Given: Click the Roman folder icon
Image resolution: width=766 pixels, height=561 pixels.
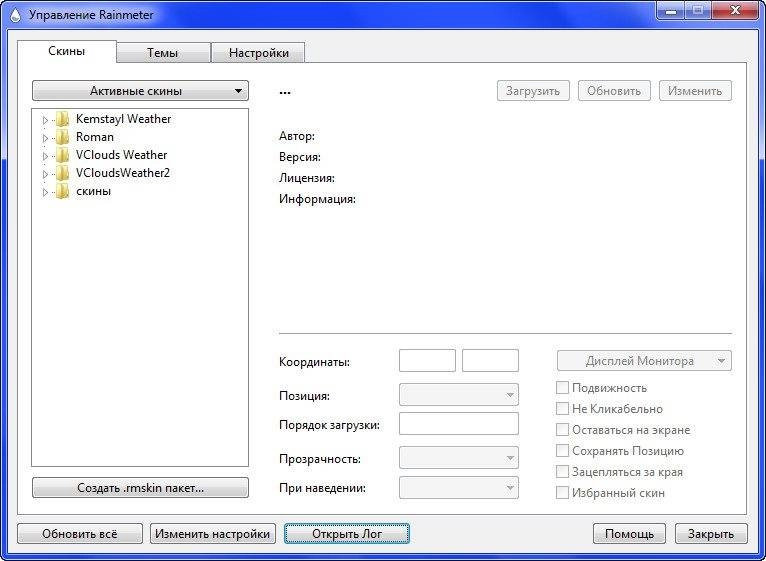Looking at the screenshot, I should [x=63, y=137].
